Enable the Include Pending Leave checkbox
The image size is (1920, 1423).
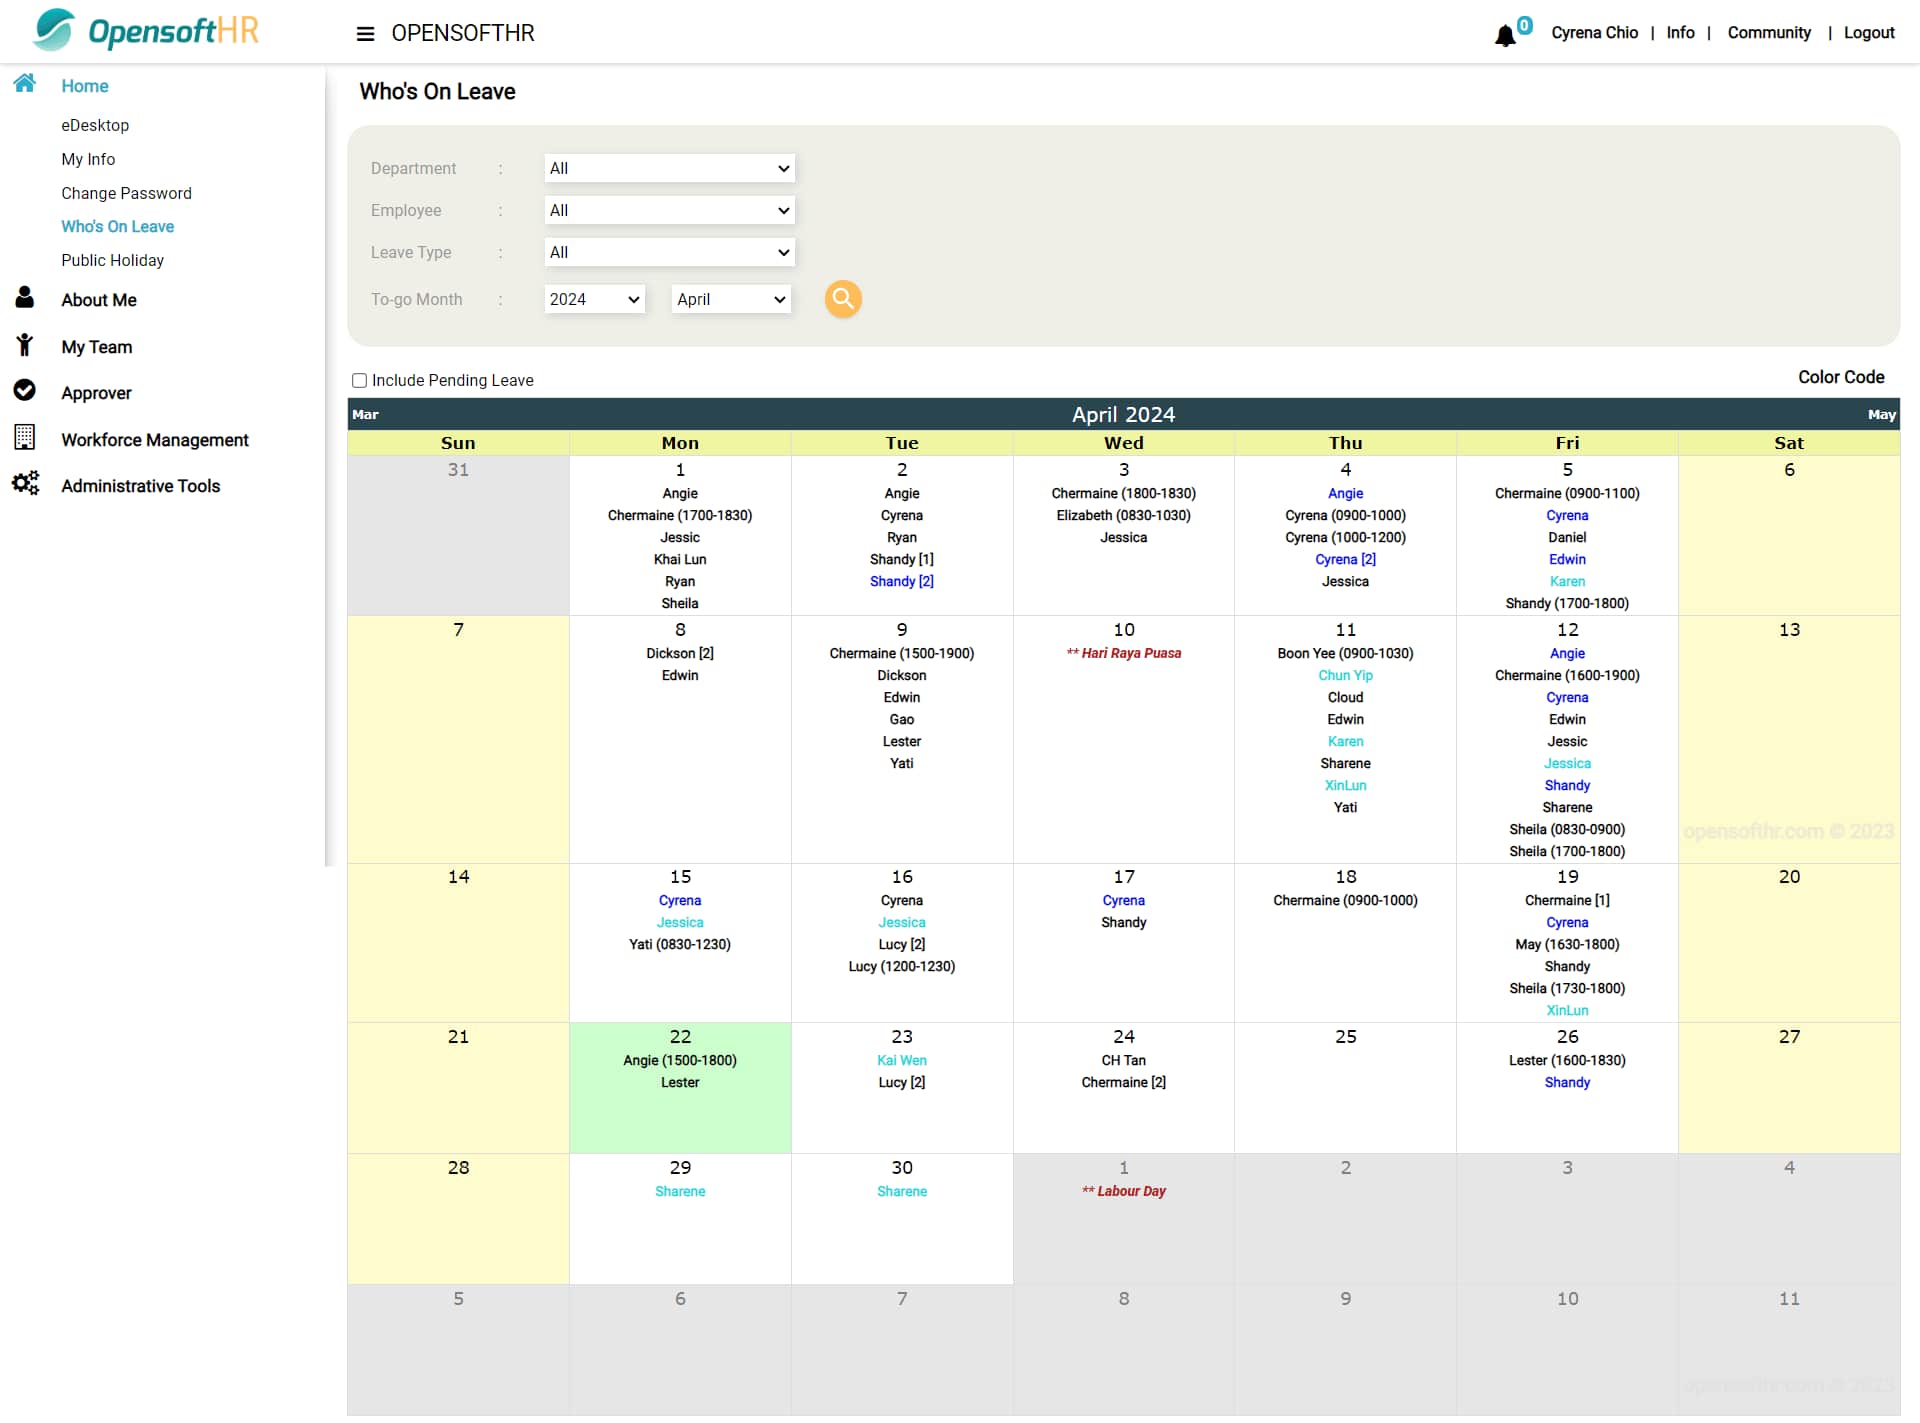click(360, 380)
